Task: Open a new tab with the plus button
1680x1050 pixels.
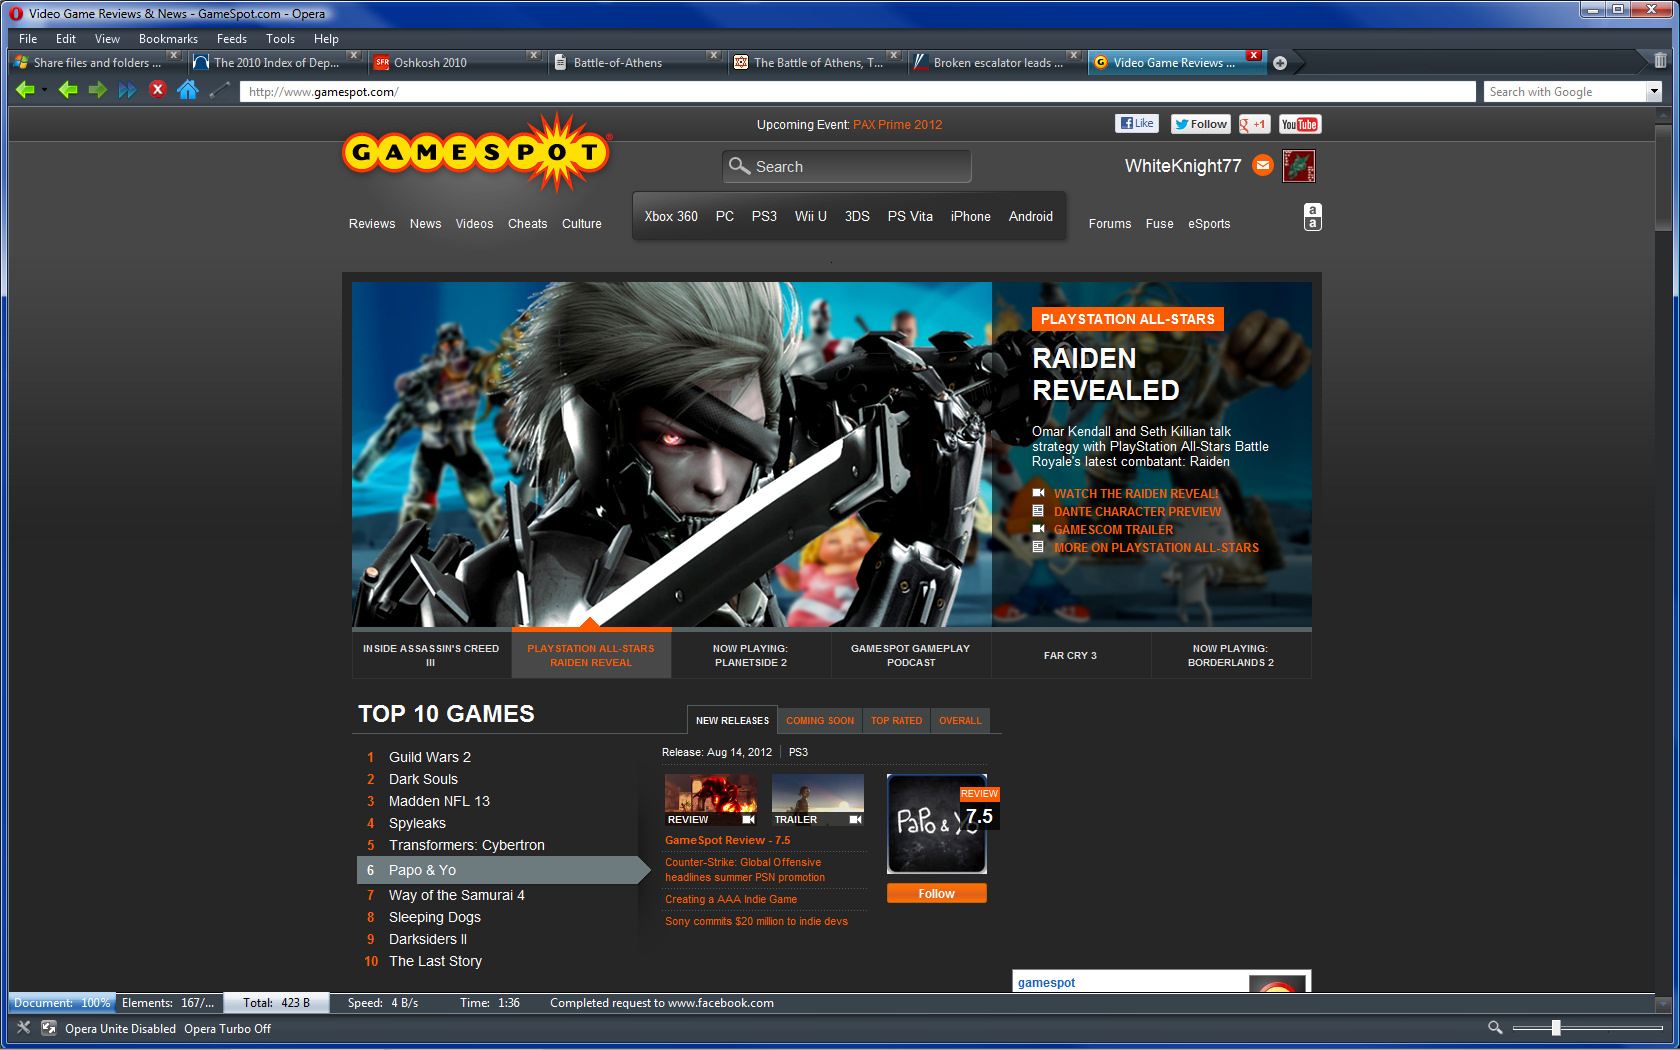Action: point(1280,63)
